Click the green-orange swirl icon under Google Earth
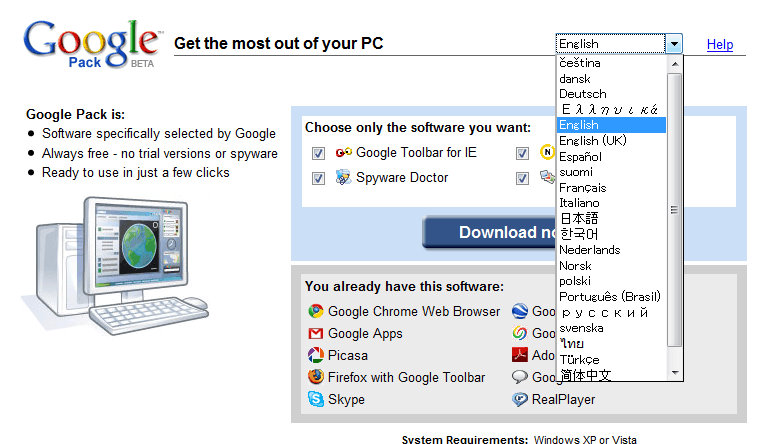Viewport: 774px width, 444px height. (520, 333)
